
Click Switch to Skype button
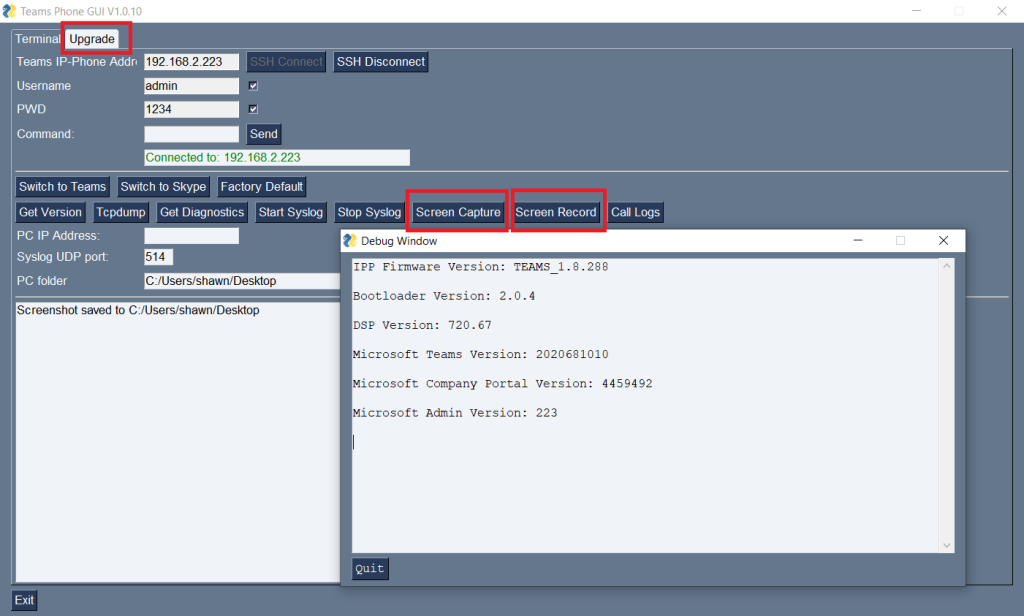[x=163, y=187]
